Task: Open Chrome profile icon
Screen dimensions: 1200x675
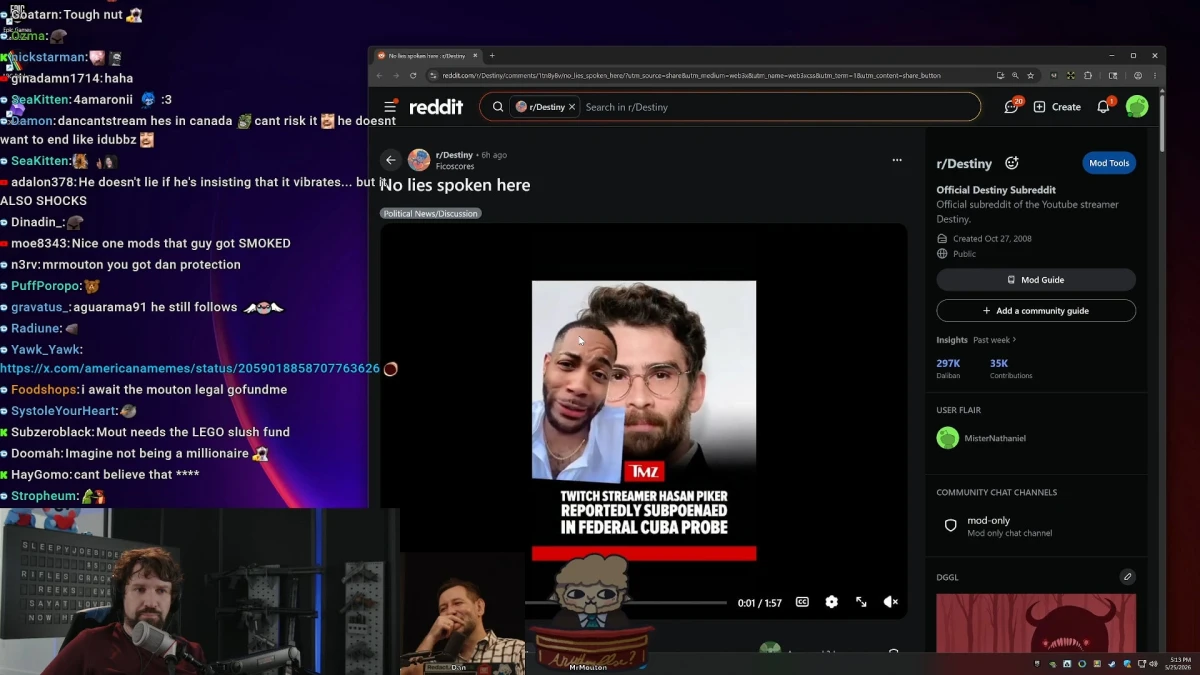Action: pos(1138,75)
